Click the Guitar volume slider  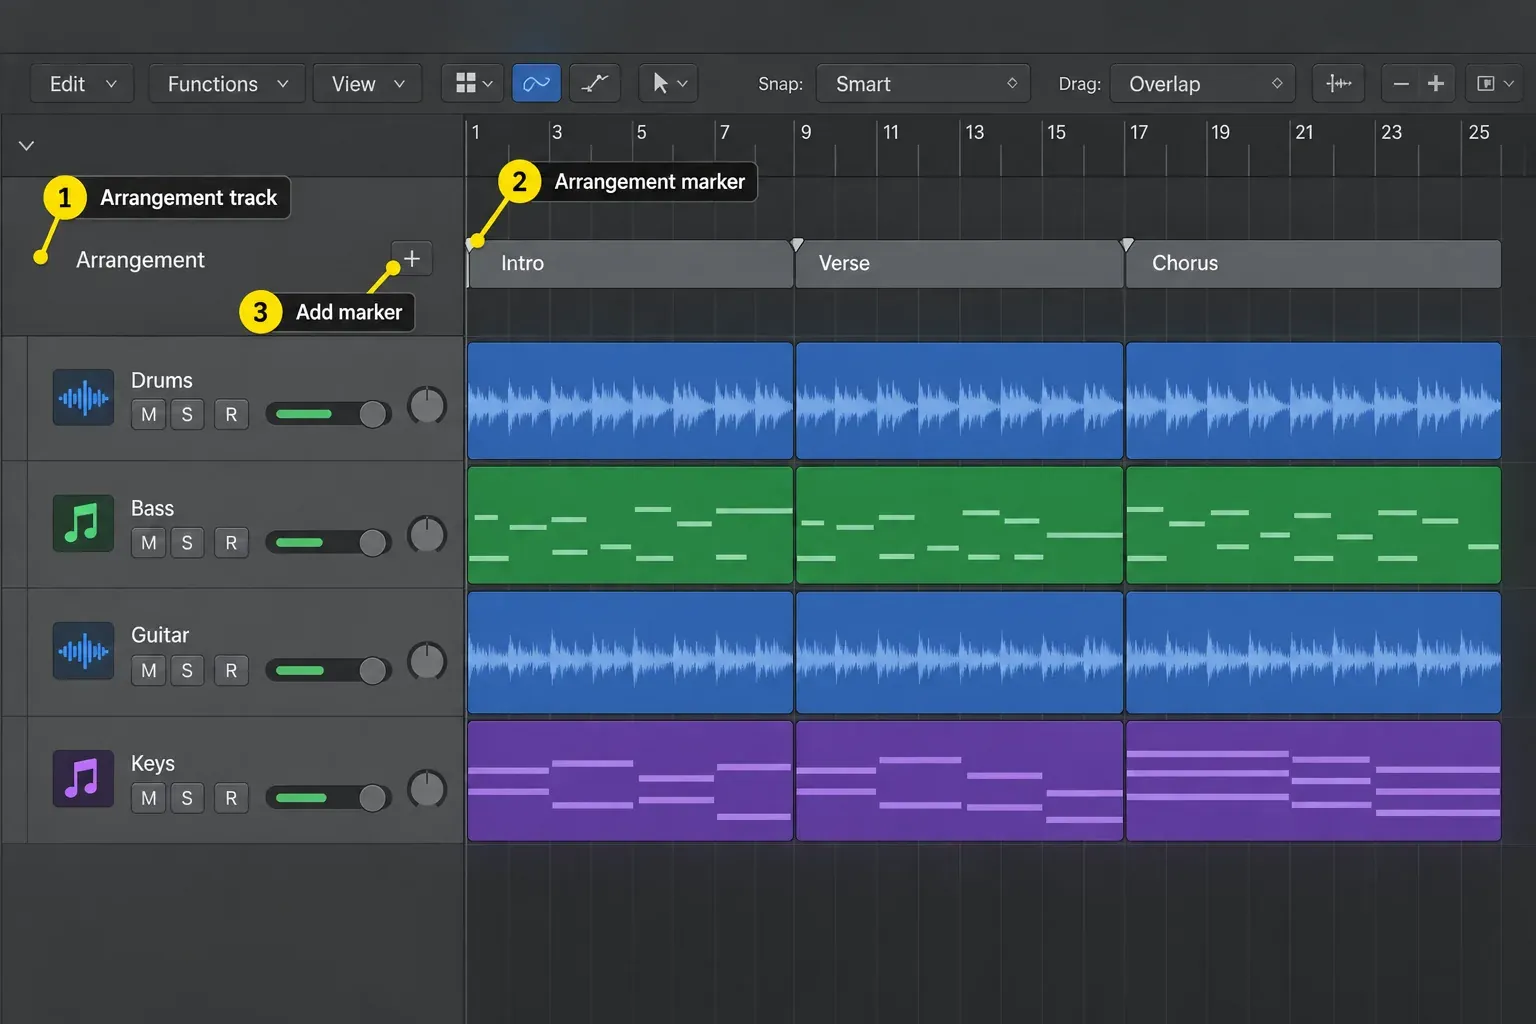click(x=328, y=670)
